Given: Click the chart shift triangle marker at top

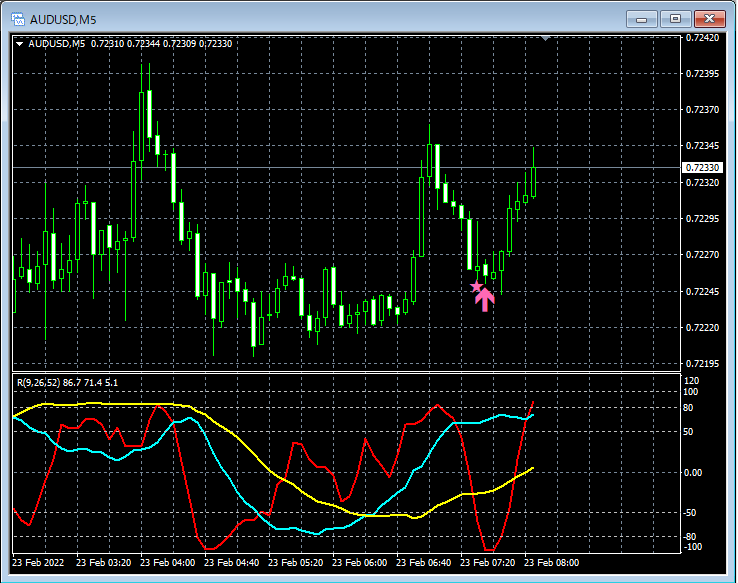Looking at the screenshot, I should click(545, 38).
